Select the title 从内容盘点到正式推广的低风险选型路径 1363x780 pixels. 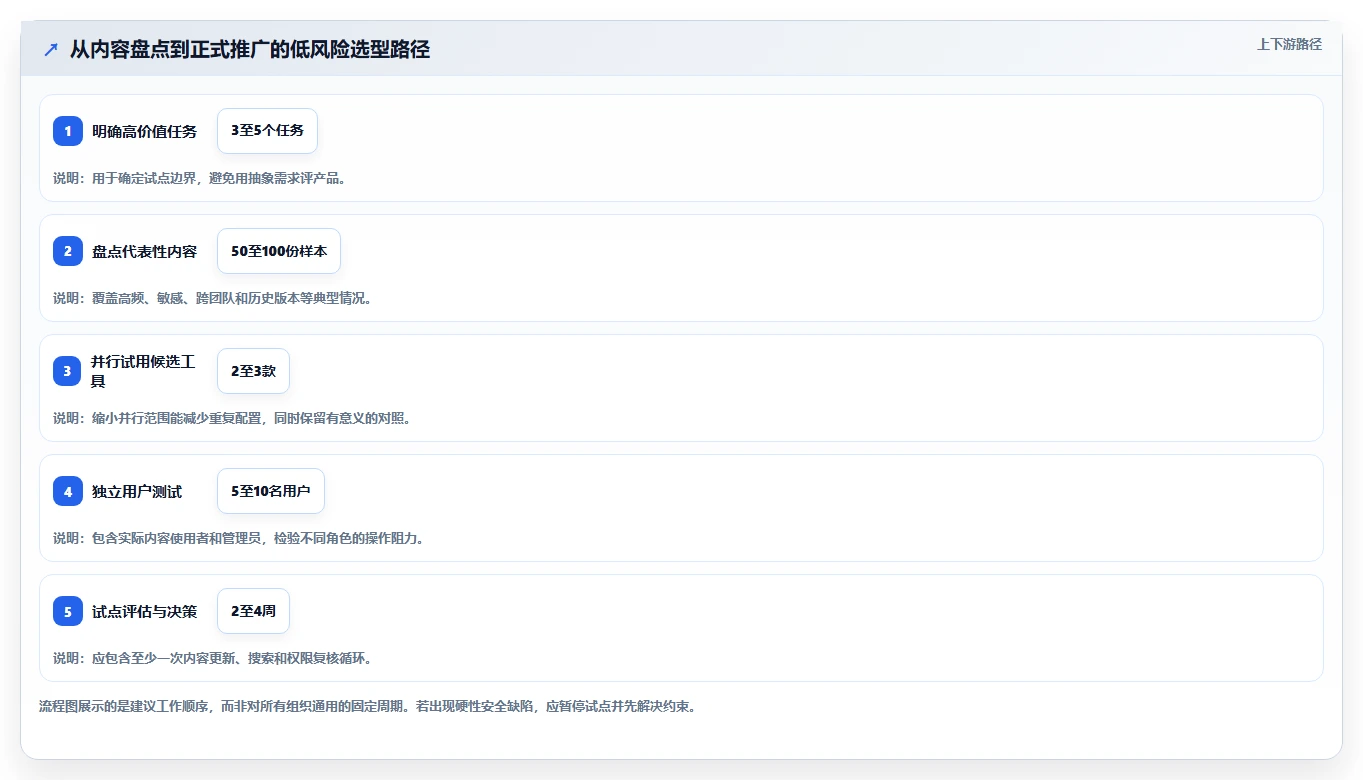point(250,49)
